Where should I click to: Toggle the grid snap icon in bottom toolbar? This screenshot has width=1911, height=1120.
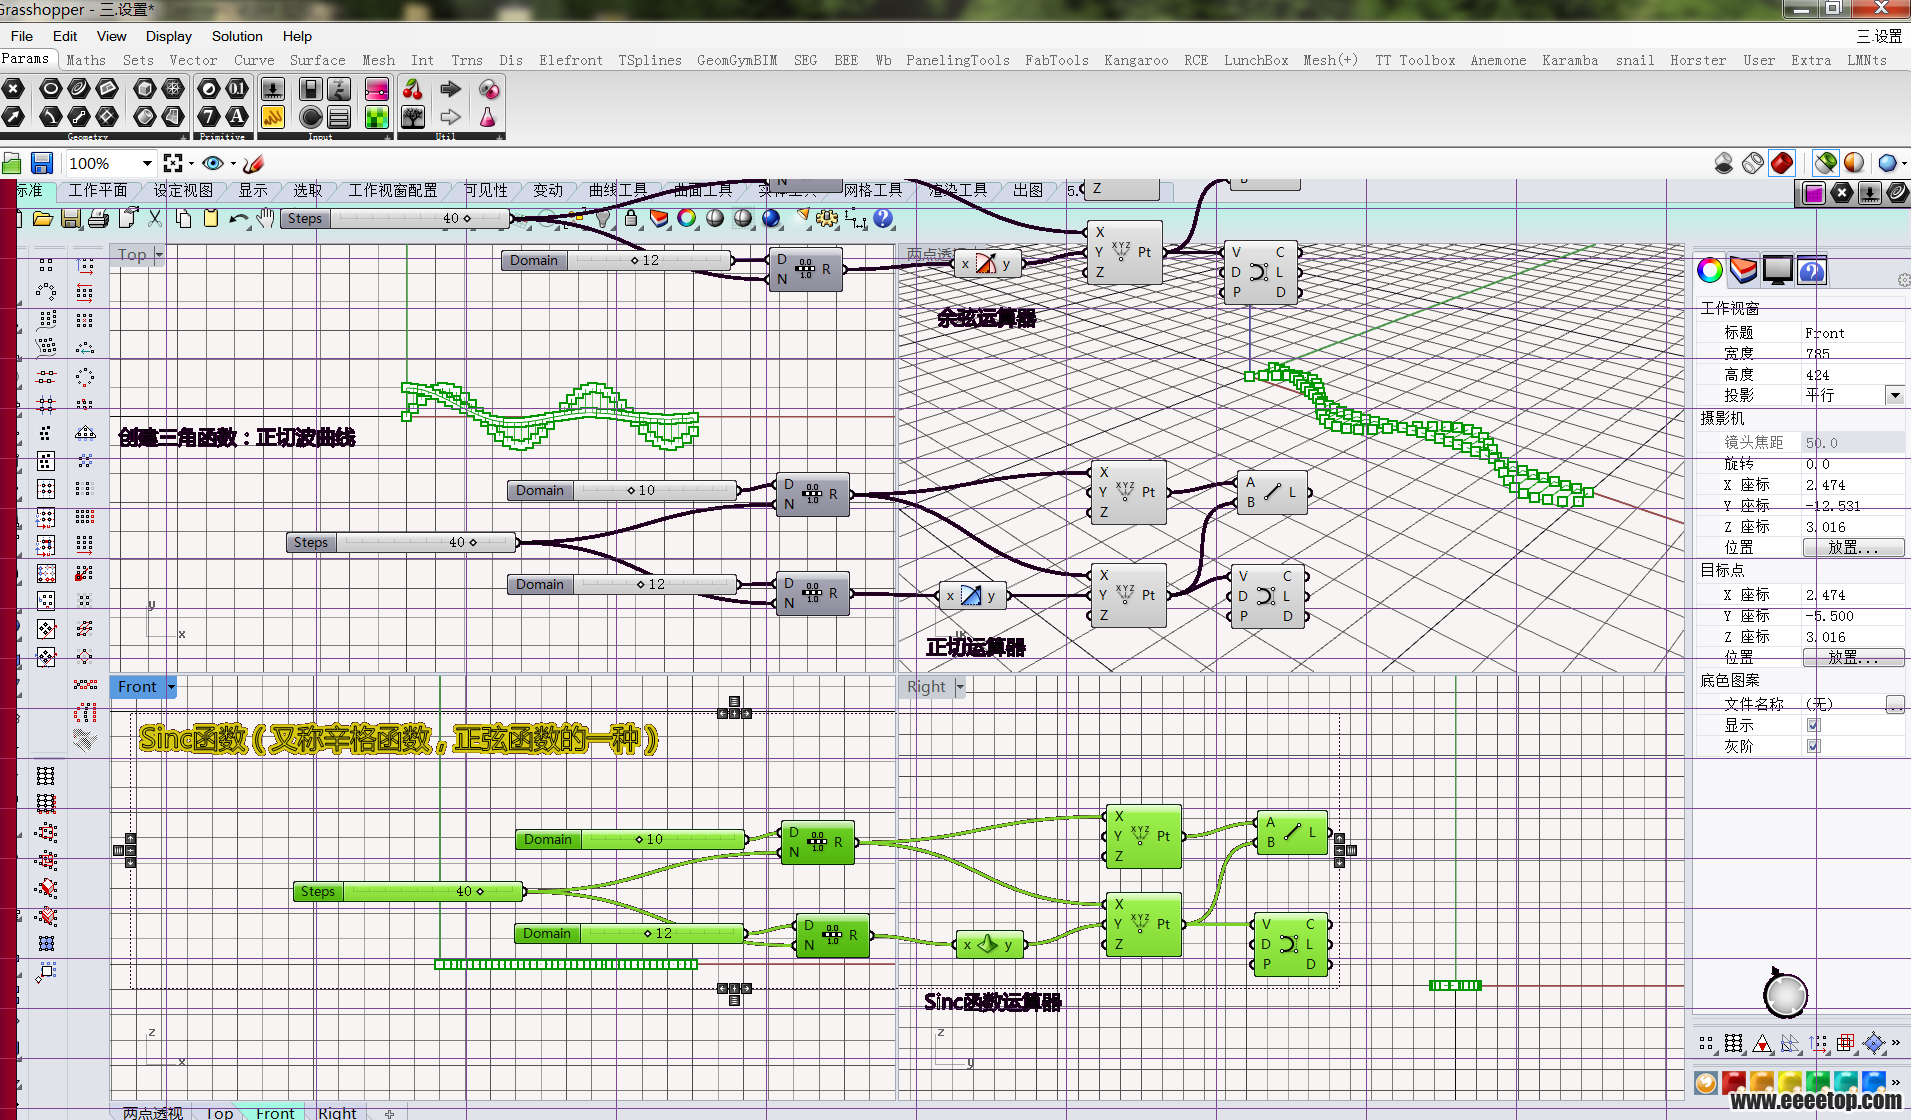click(1734, 1043)
